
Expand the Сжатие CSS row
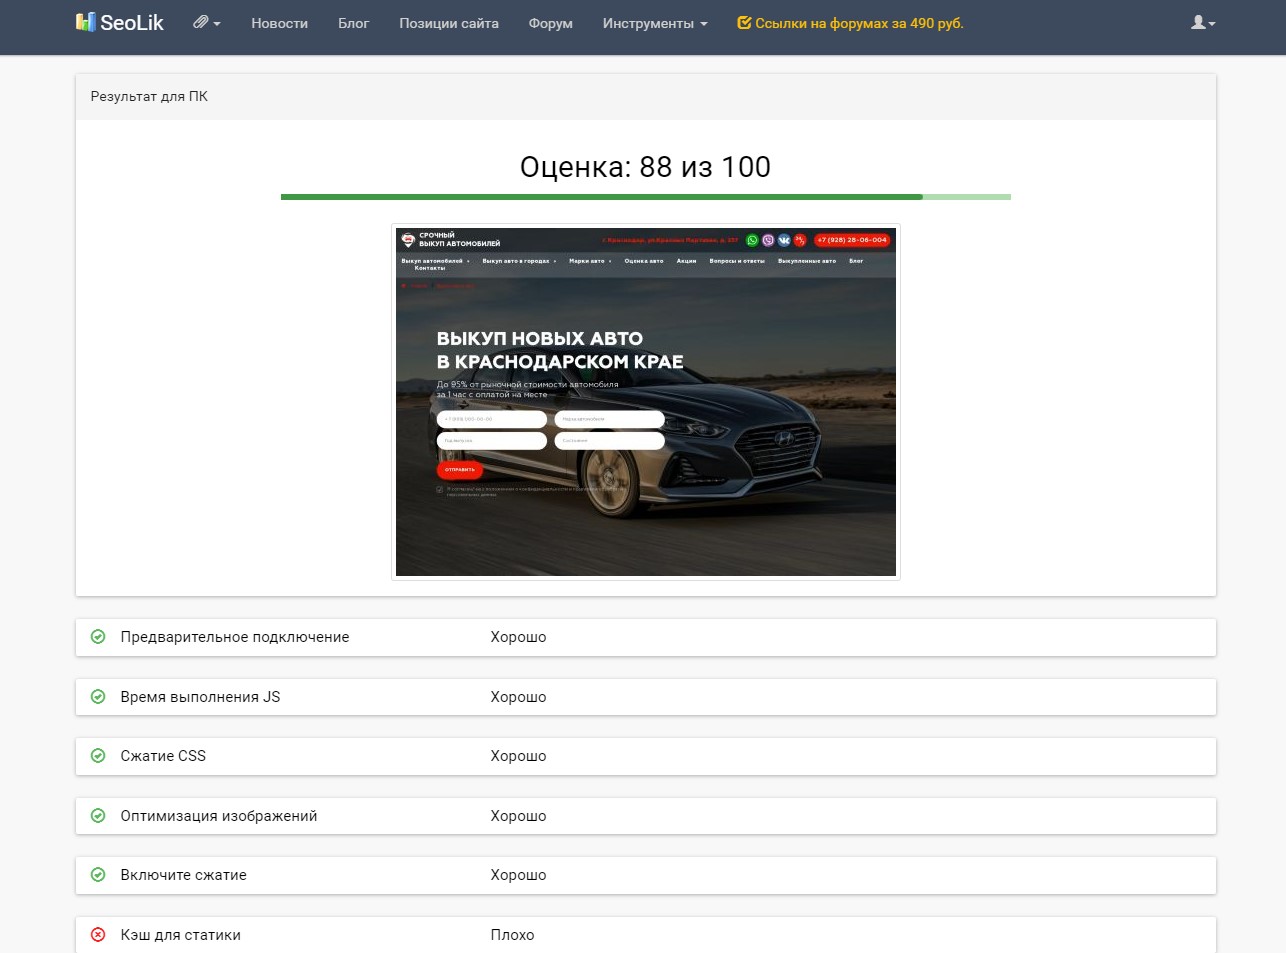click(x=646, y=756)
